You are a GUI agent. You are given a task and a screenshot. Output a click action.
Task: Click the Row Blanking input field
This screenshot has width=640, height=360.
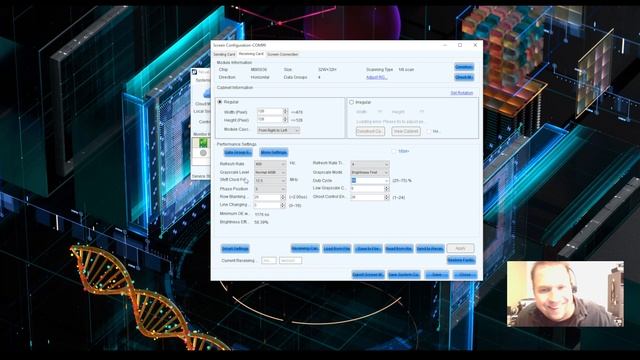267,197
